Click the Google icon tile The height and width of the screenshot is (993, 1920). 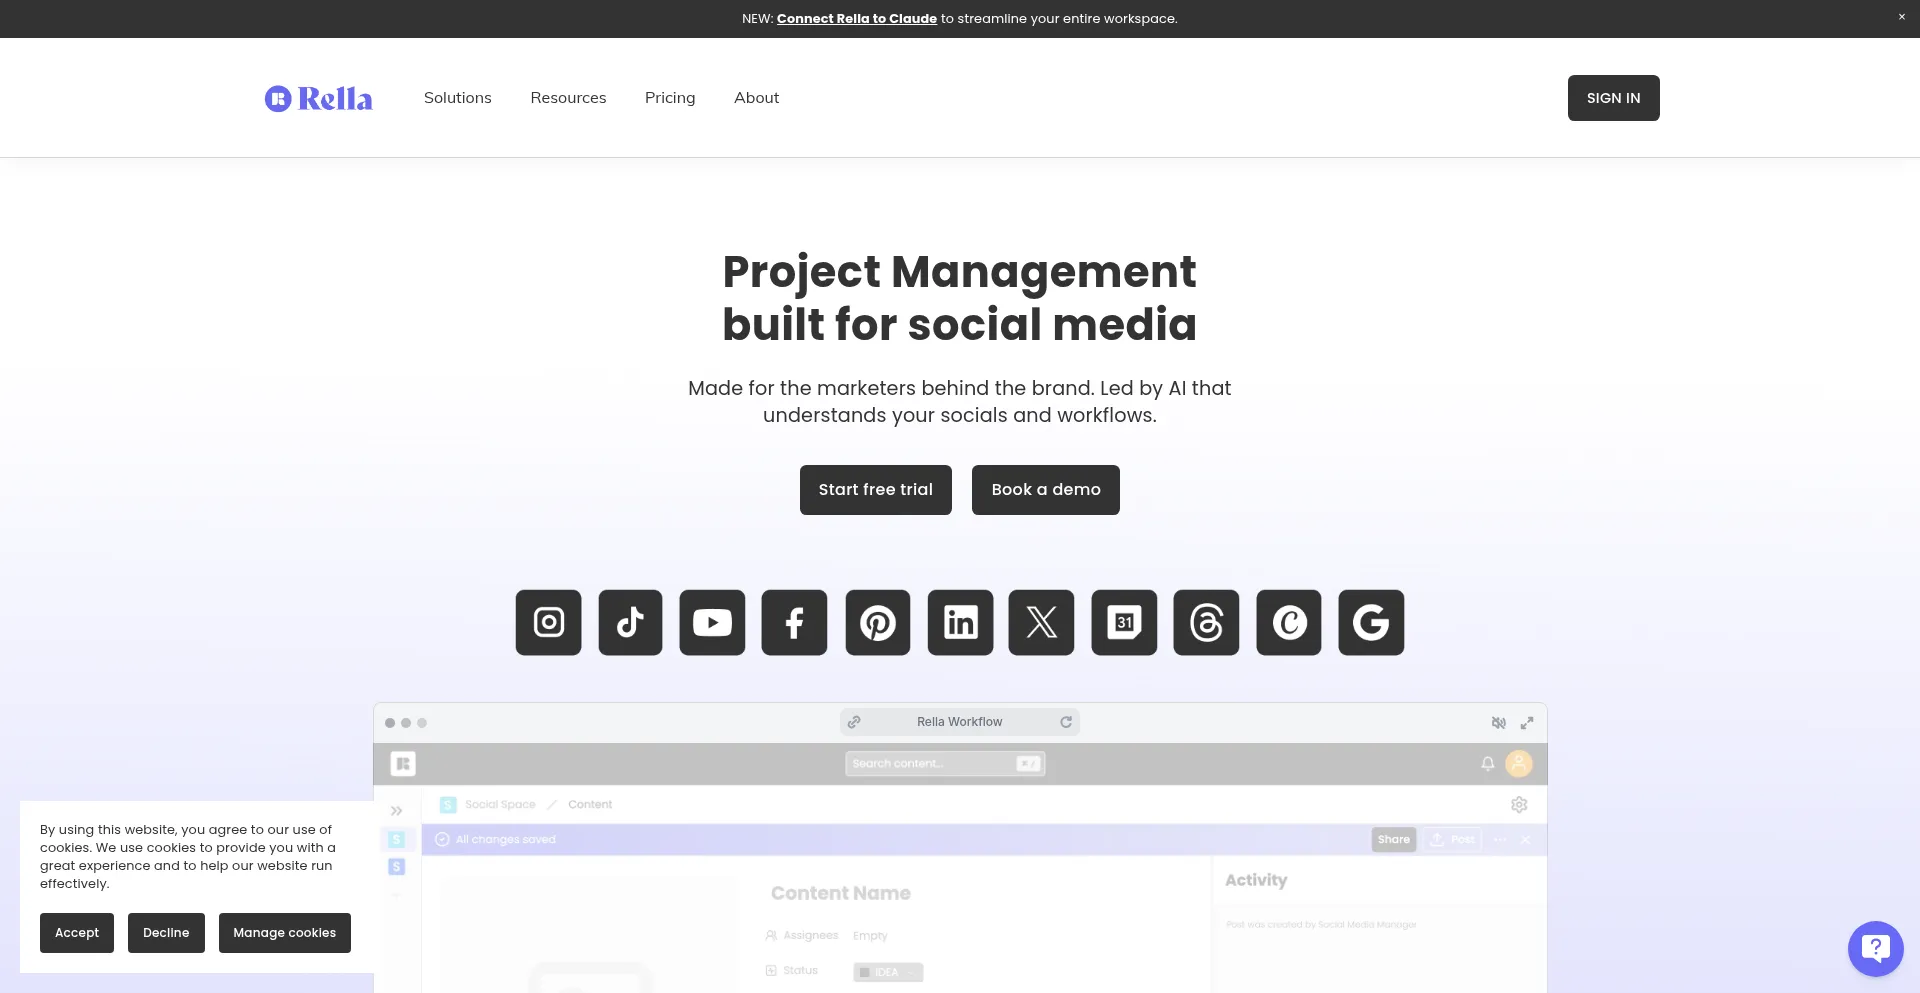pos(1371,622)
